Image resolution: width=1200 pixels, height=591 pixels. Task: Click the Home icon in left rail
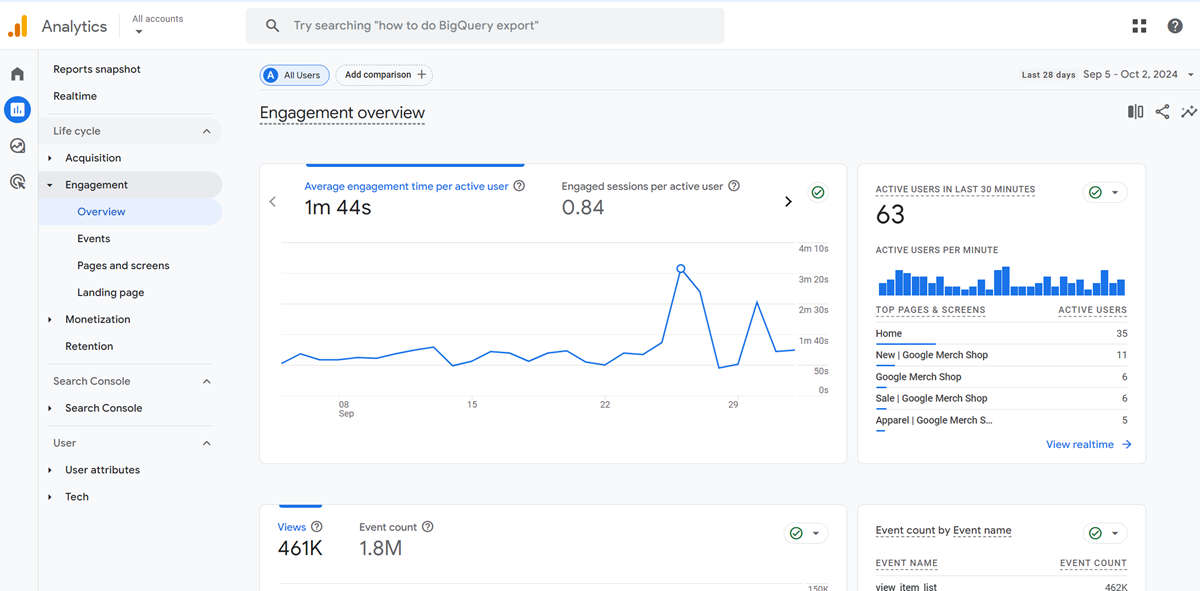pyautogui.click(x=17, y=74)
